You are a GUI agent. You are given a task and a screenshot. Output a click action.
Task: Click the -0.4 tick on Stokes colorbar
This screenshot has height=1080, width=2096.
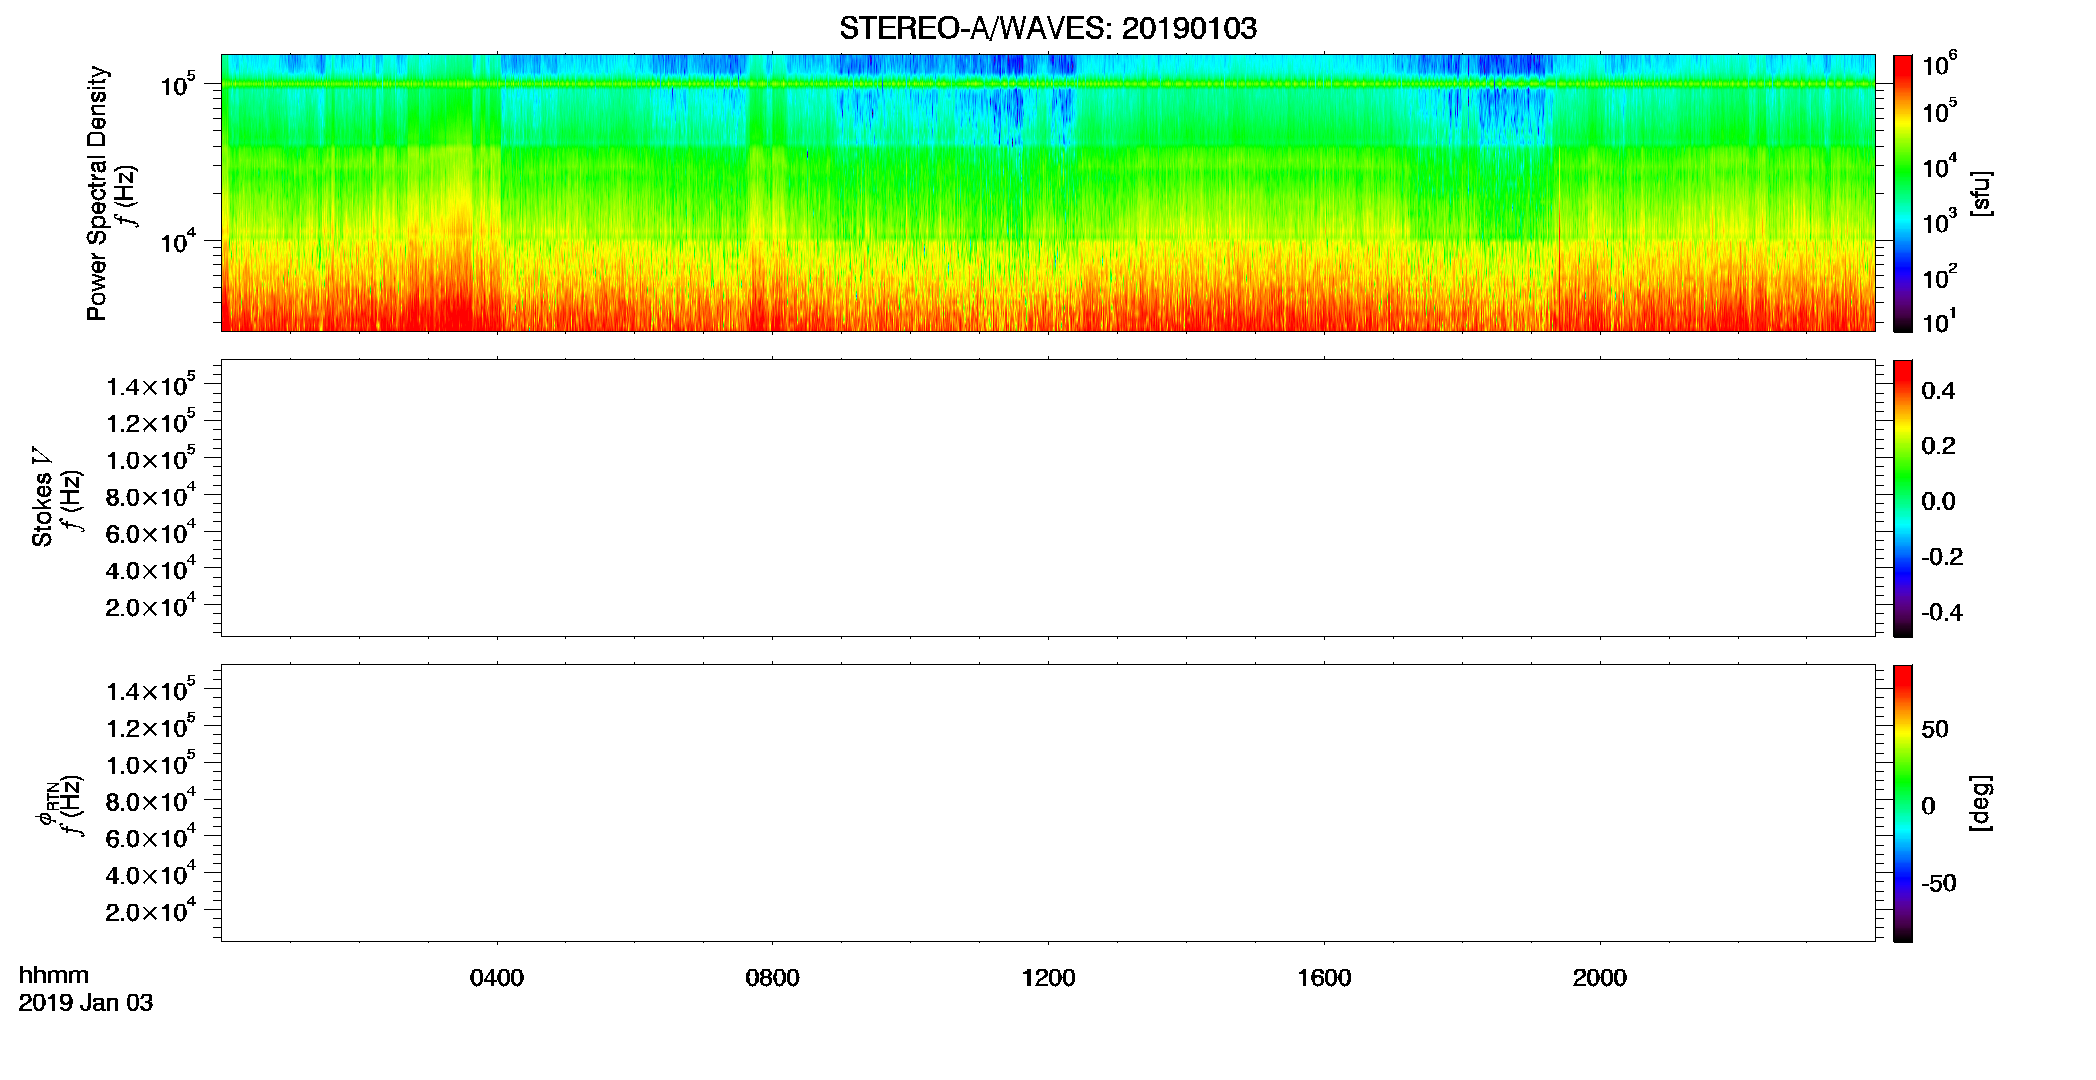click(x=1942, y=612)
